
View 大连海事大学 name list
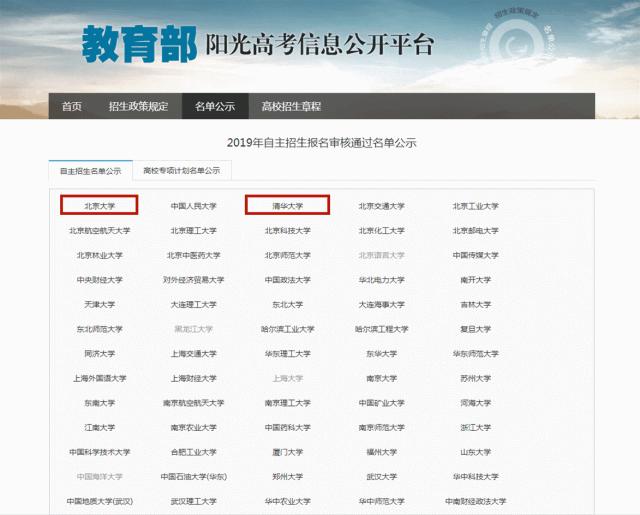pos(382,304)
